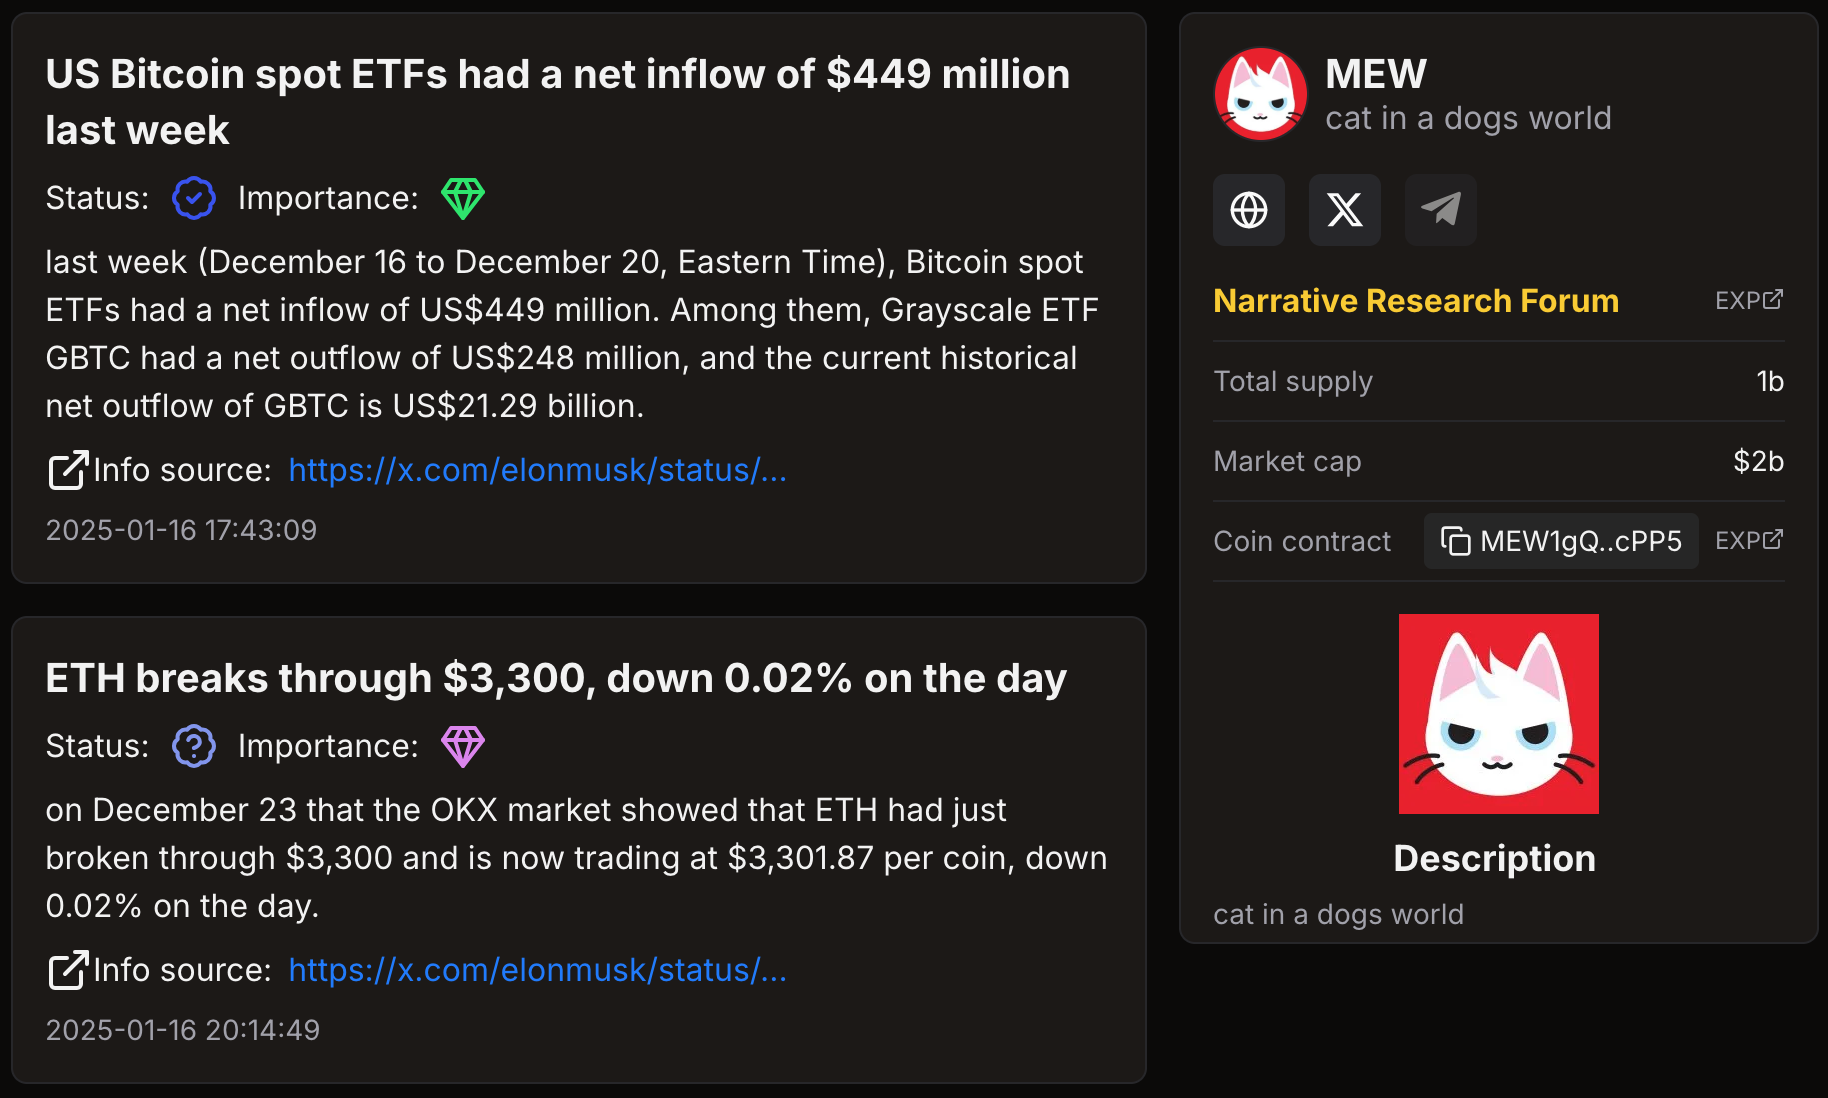Open MEW's X (Twitter) profile icon

coord(1345,210)
